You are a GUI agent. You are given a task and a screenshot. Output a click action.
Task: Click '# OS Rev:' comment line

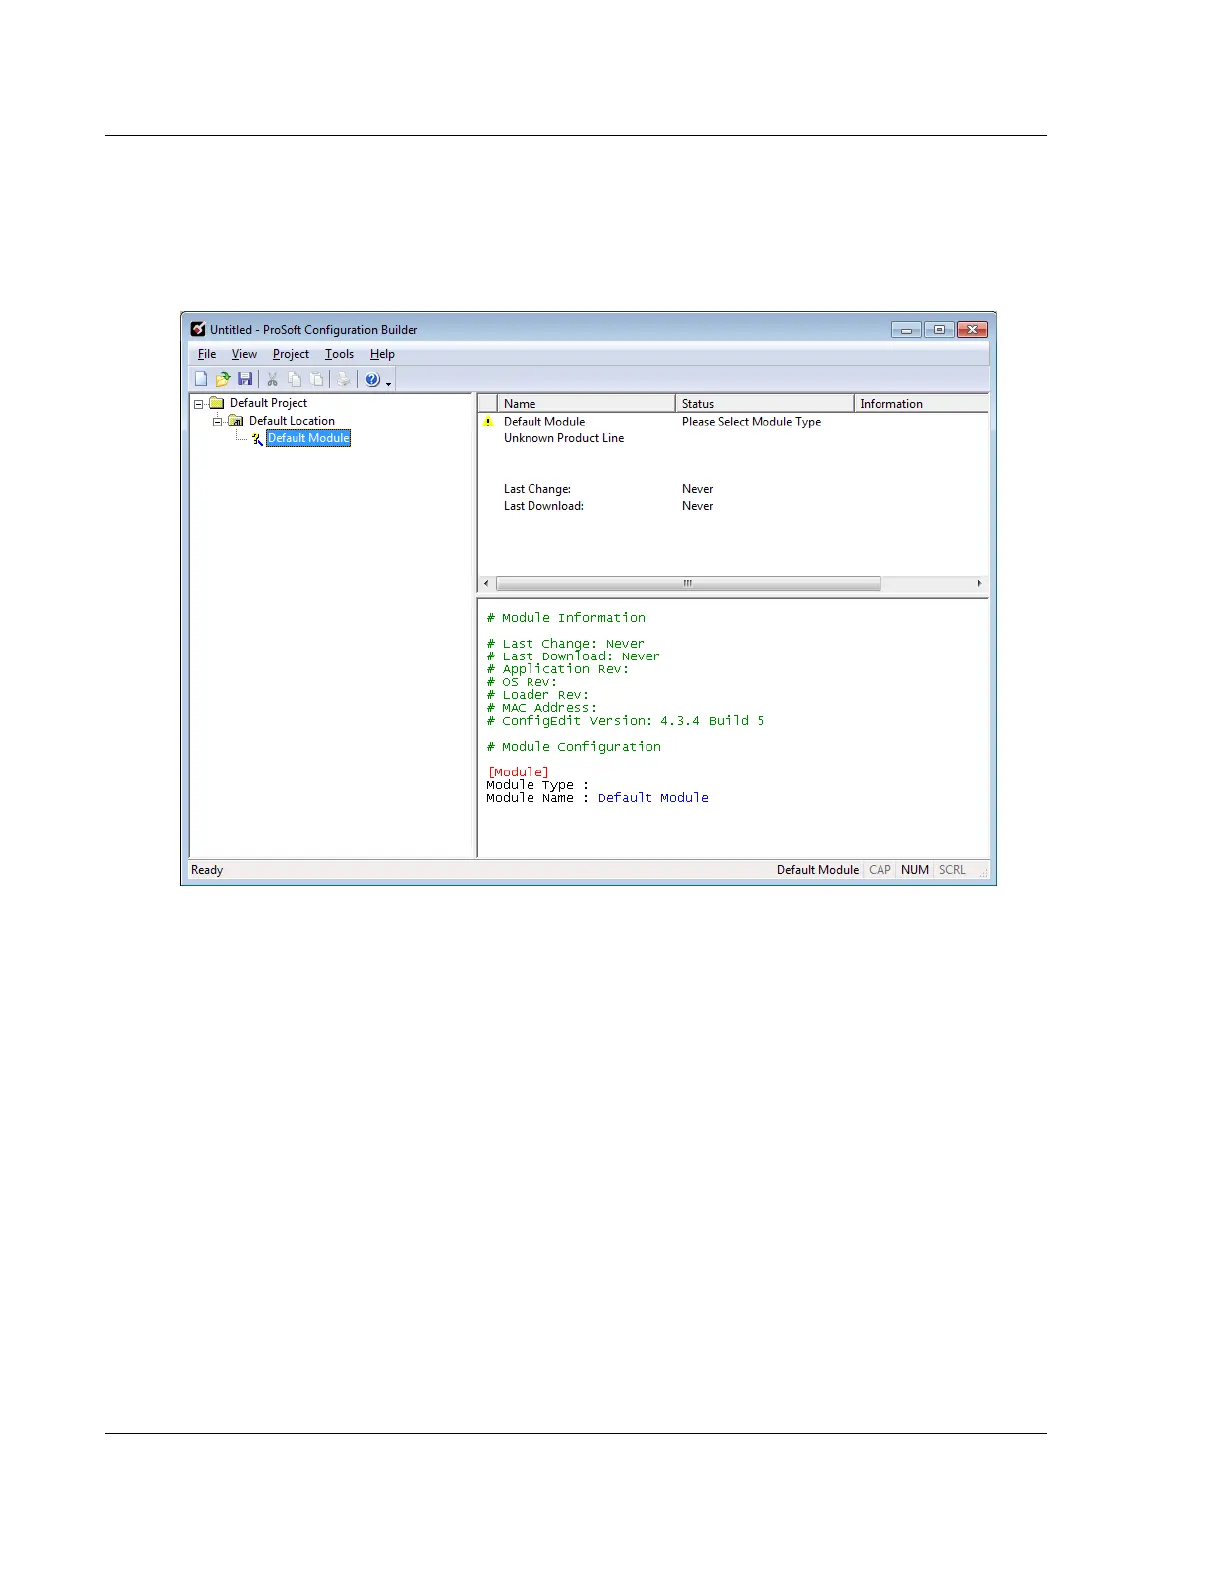522,682
